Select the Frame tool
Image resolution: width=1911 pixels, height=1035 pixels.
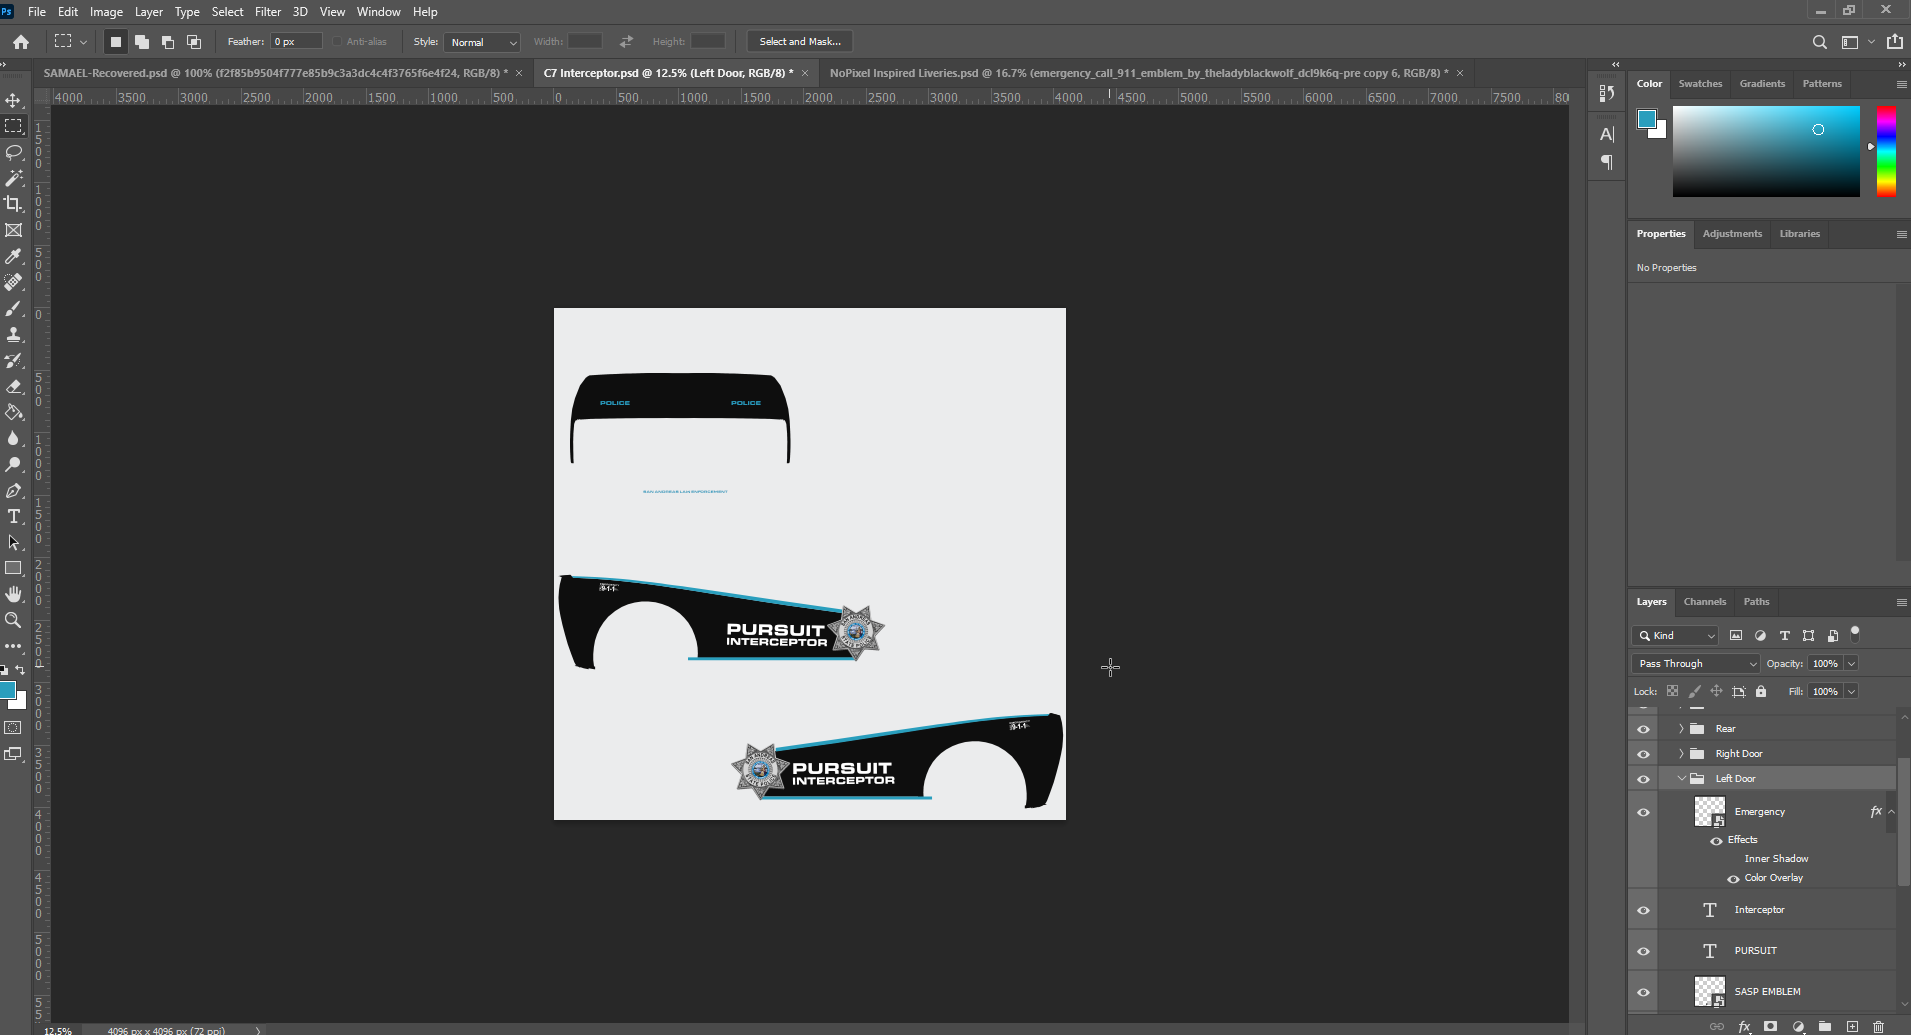[13, 230]
